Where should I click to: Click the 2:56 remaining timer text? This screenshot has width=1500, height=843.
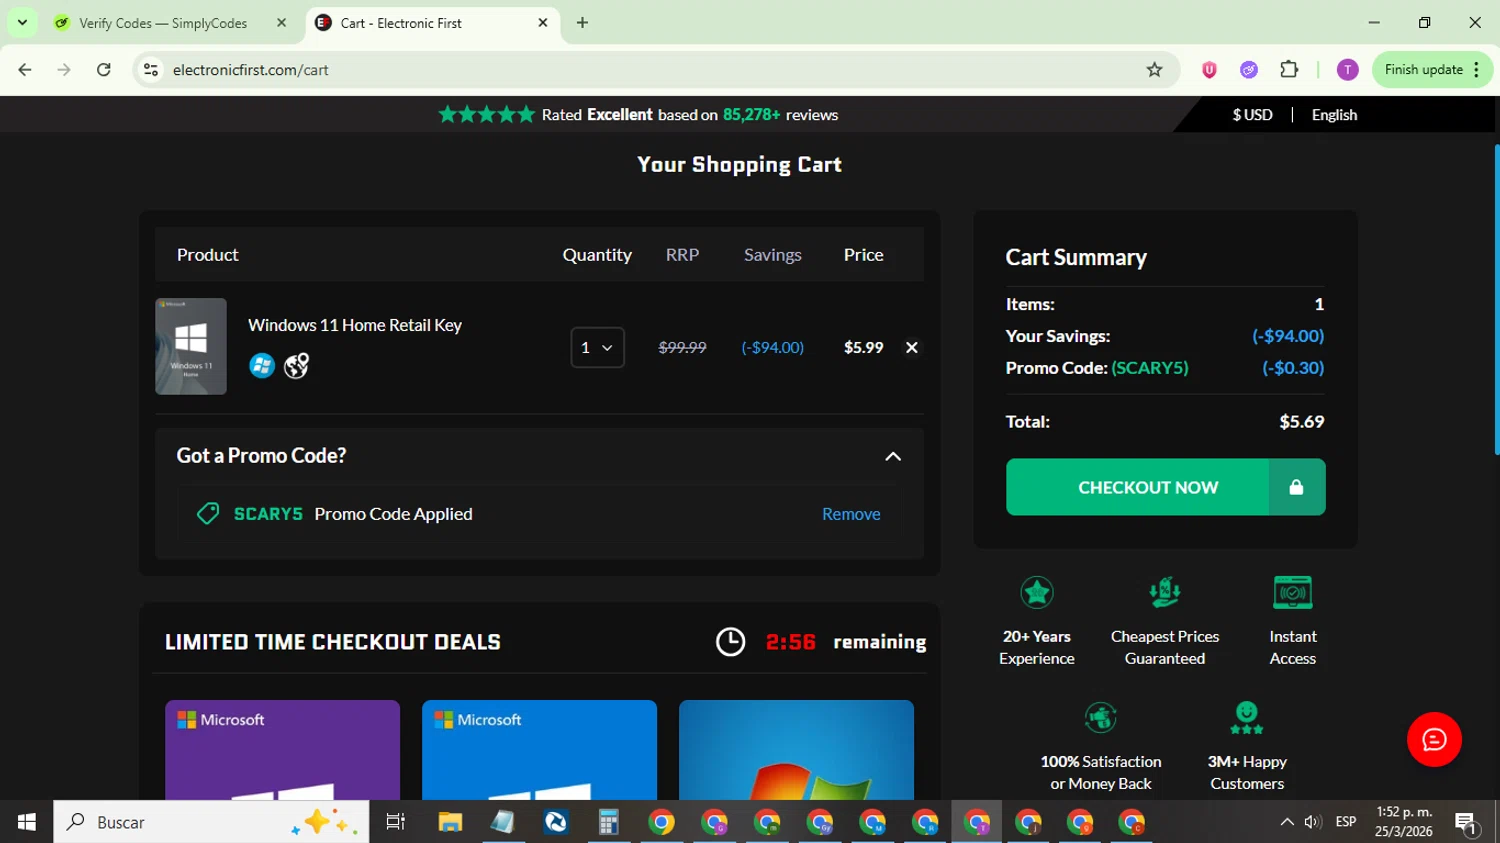tap(846, 642)
